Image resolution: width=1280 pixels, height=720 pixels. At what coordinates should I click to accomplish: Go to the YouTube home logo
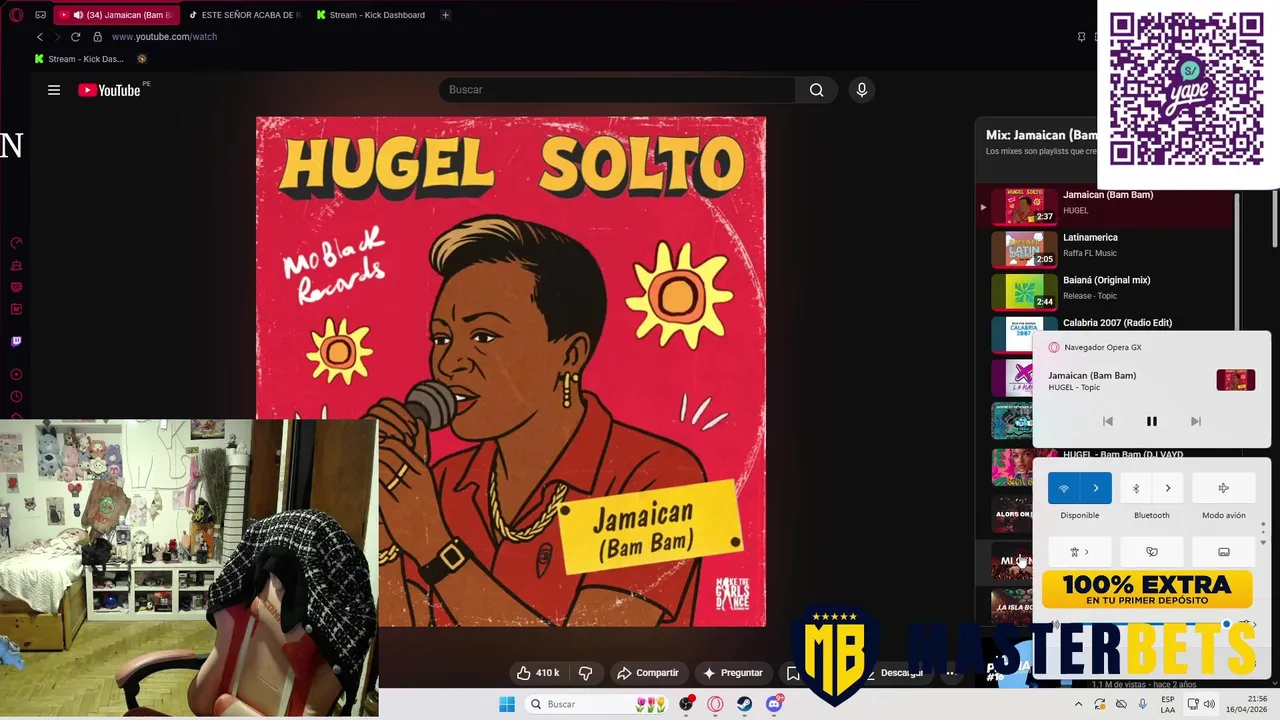click(109, 90)
